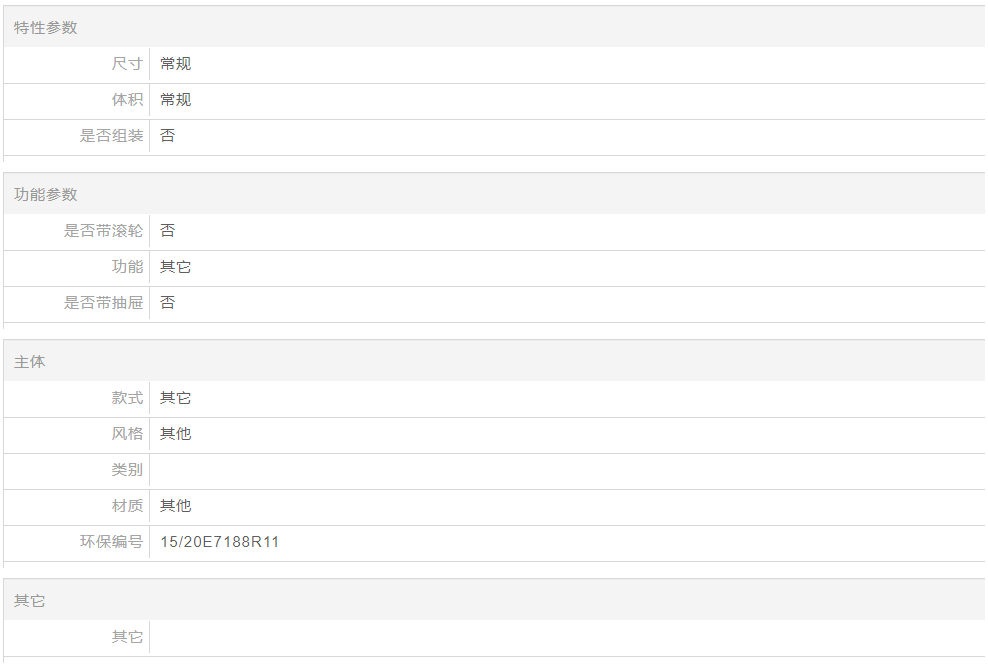988x667 pixels.
Task: Click the 特性参数 section header
Action: click(45, 28)
